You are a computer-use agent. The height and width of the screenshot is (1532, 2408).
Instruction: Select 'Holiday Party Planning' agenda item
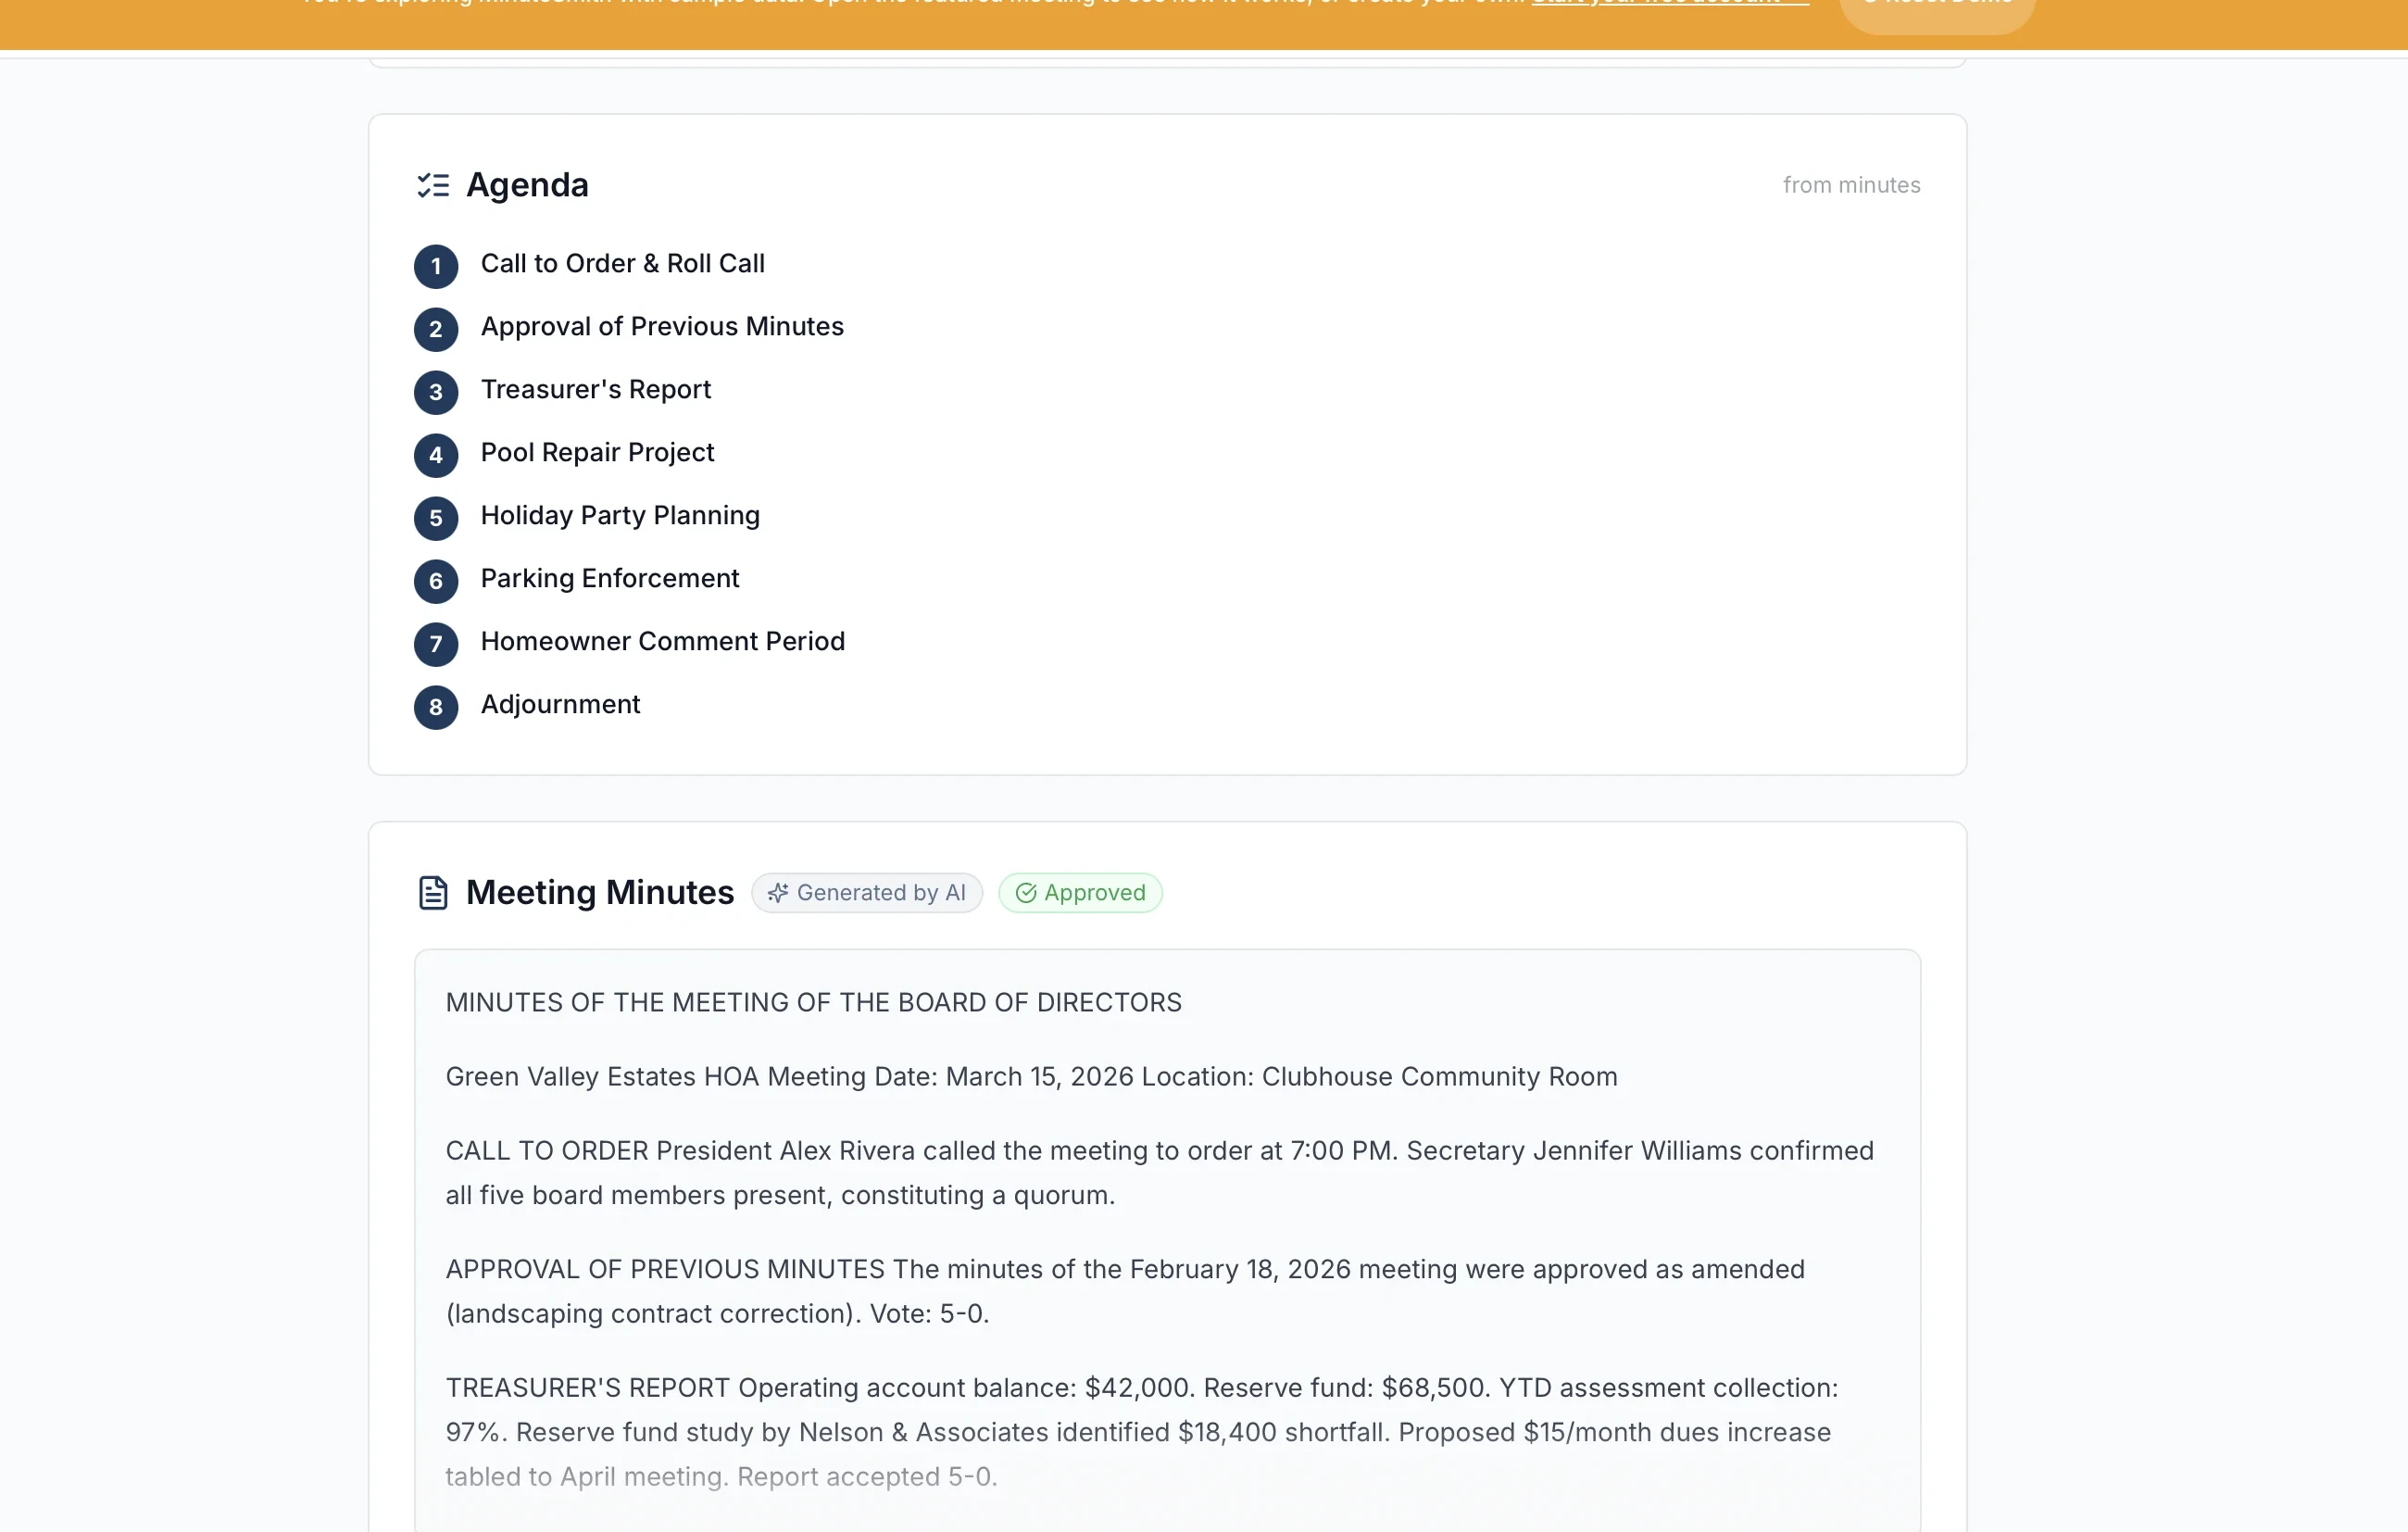pos(620,515)
